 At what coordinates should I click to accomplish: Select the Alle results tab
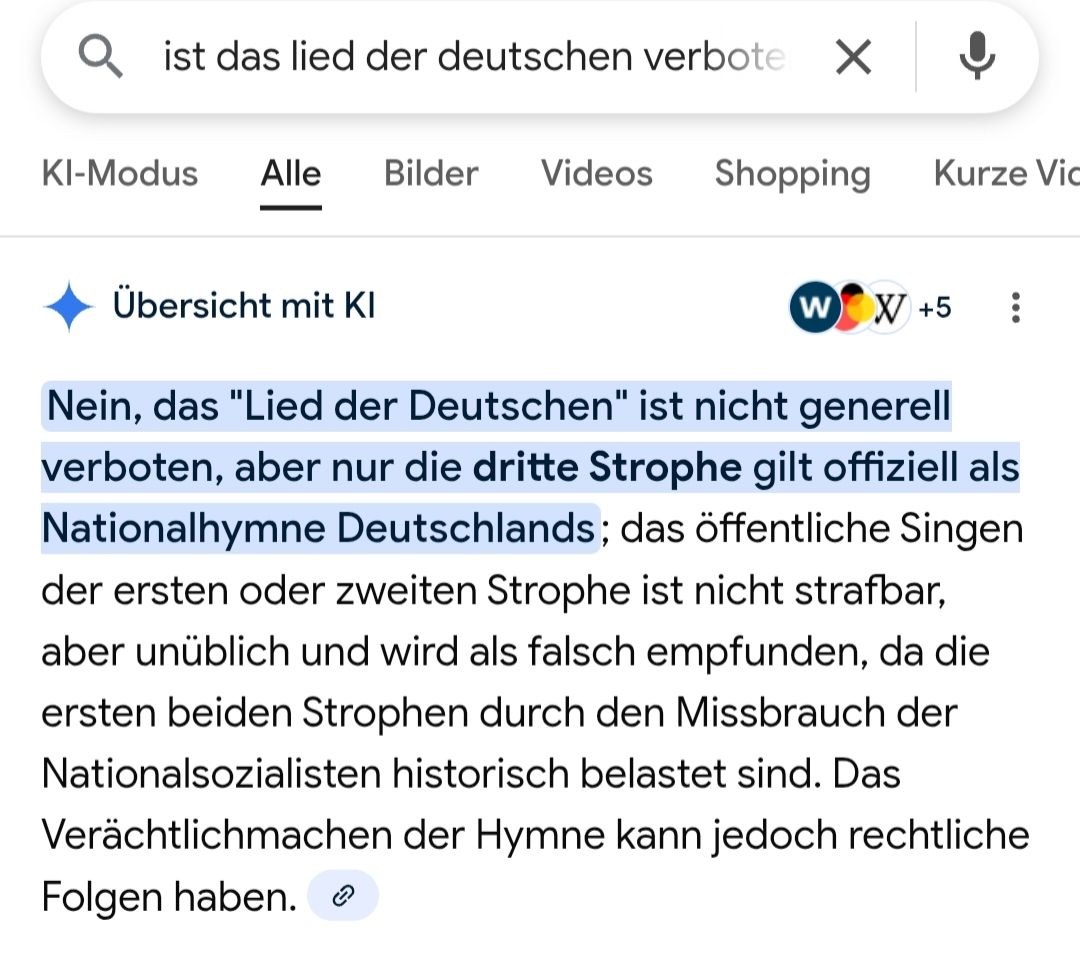(x=291, y=174)
